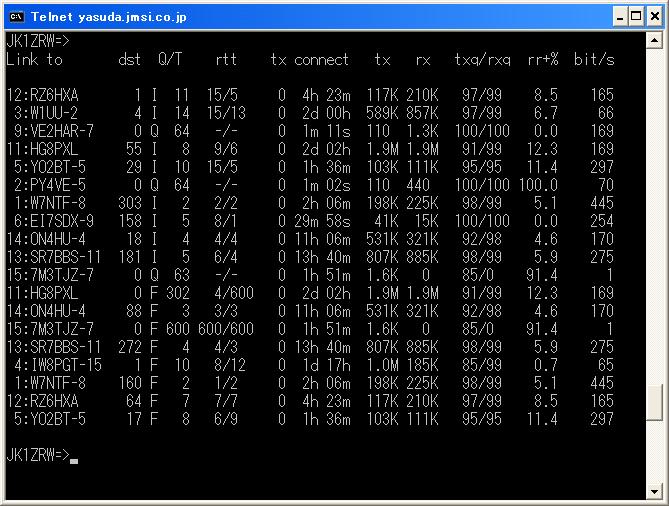Click the rtt value '600/600'
The image size is (669, 506).
pyautogui.click(x=226, y=329)
